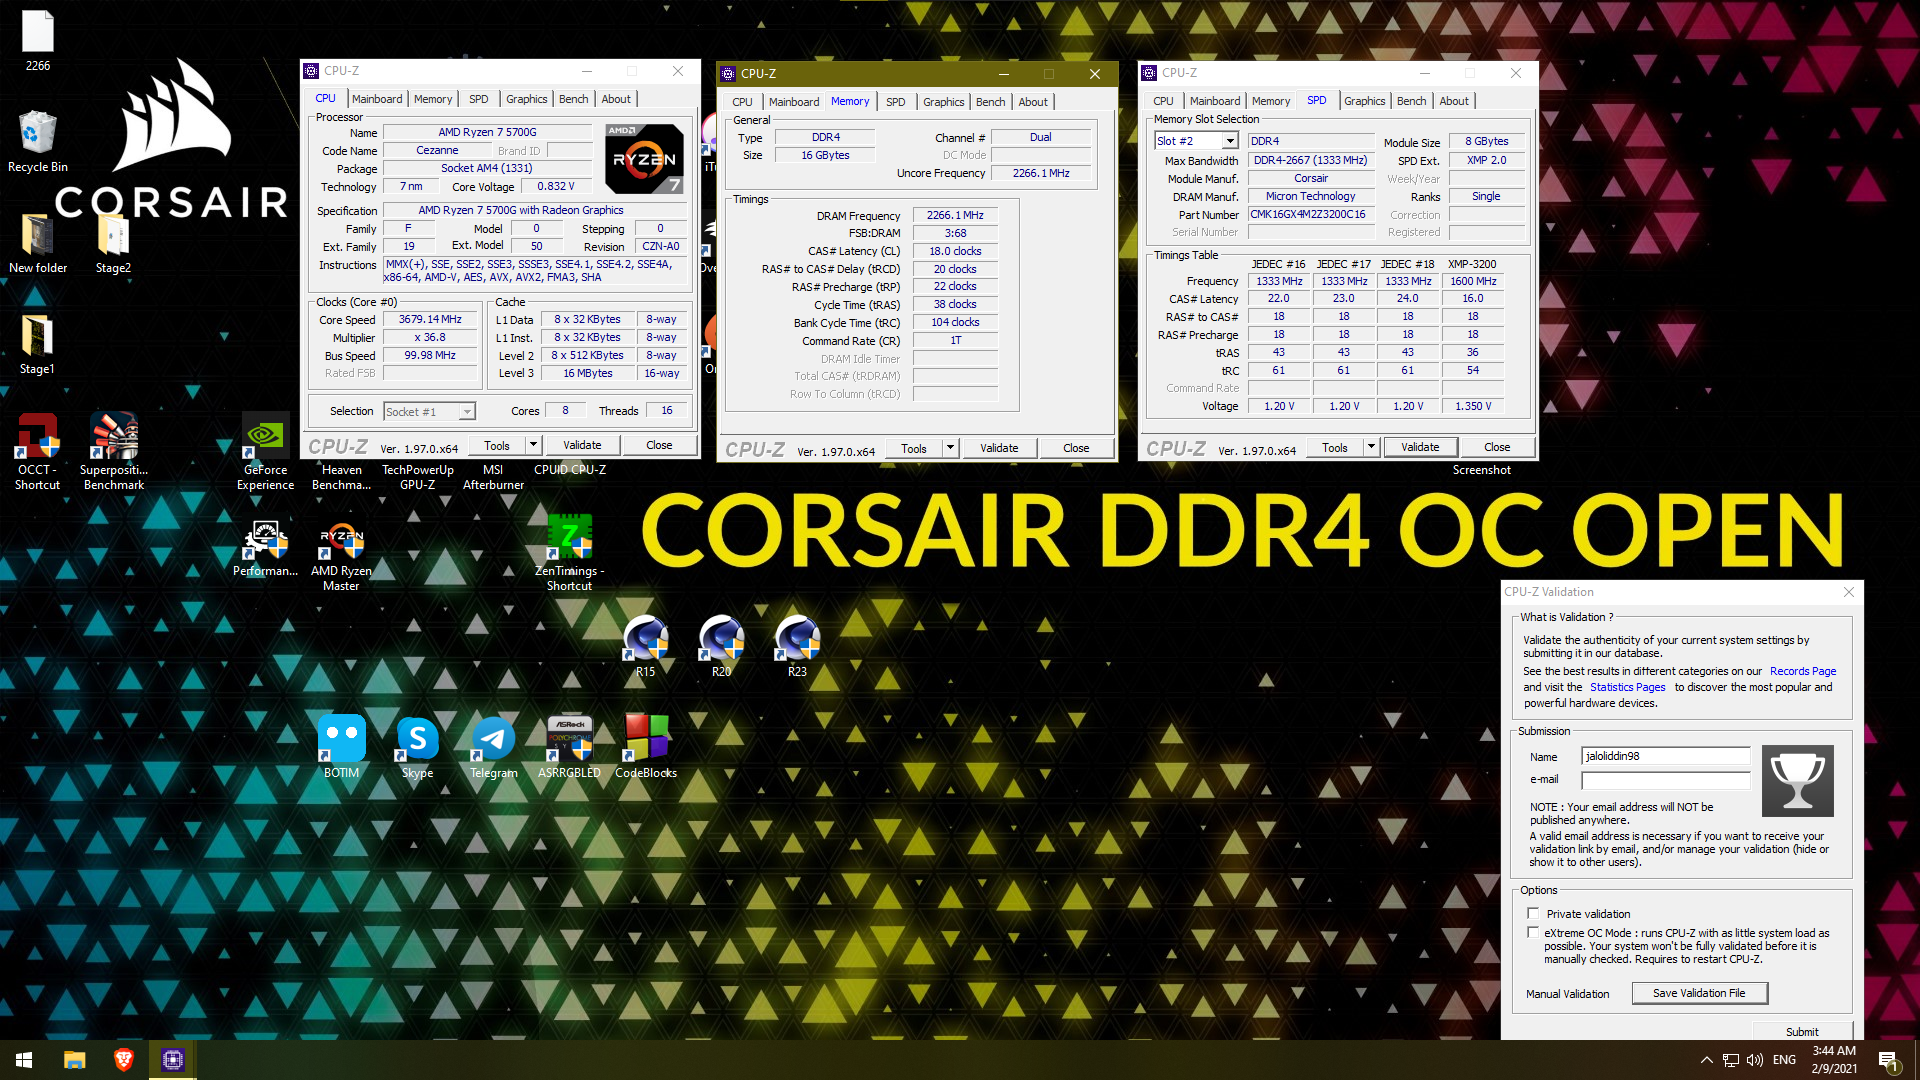Expand Tools dropdown arrow in CPU window
1920x1080 pixels.
[x=533, y=445]
